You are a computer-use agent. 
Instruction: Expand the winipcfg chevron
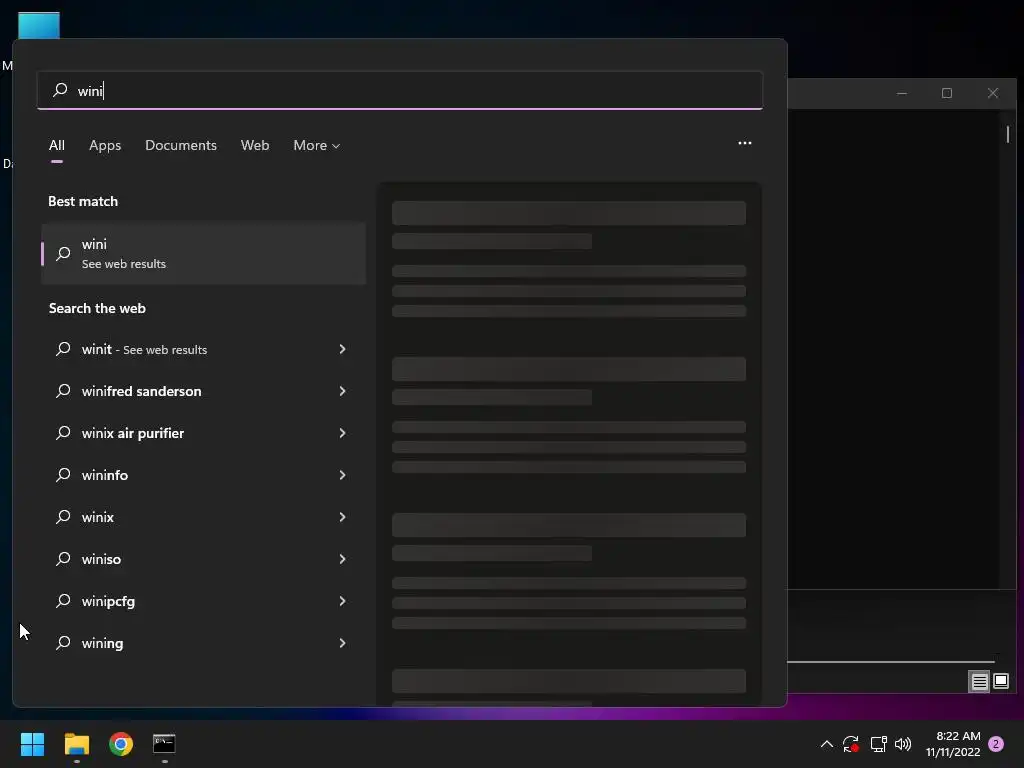[x=342, y=601]
